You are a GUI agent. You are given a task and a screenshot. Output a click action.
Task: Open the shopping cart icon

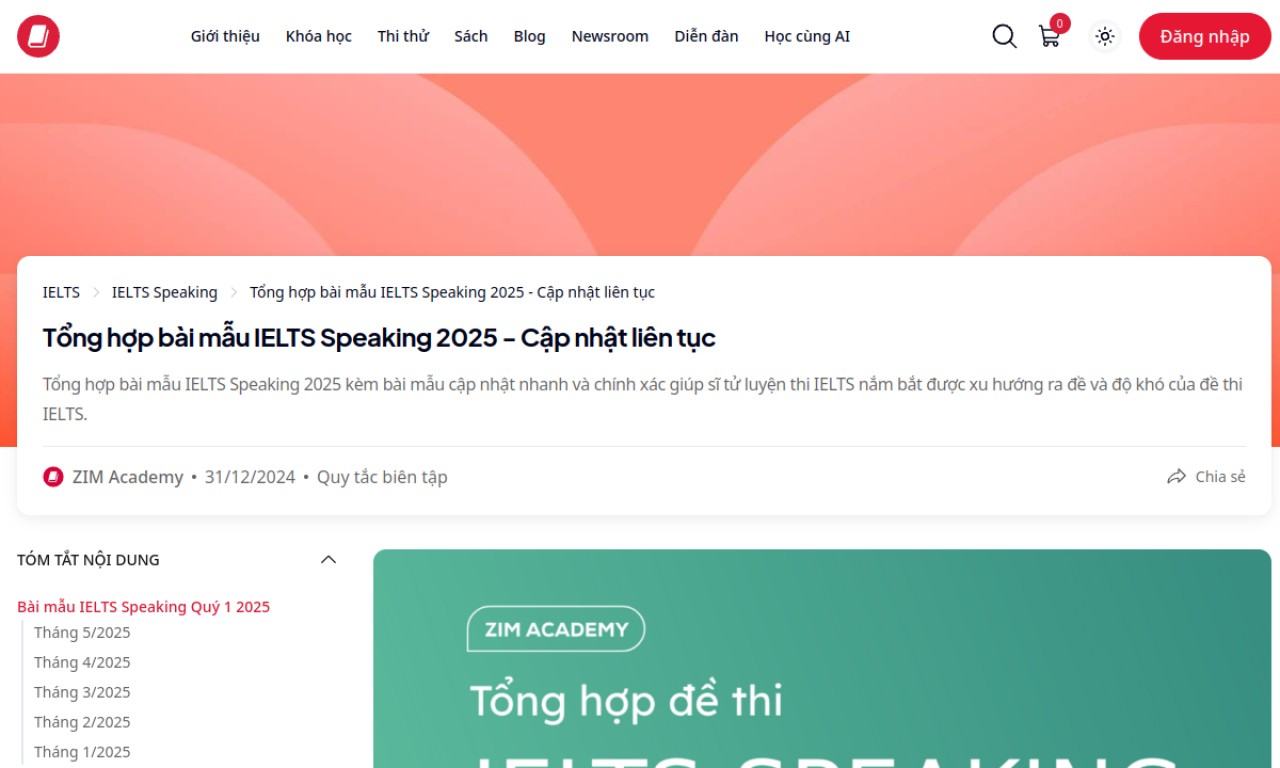(1049, 37)
